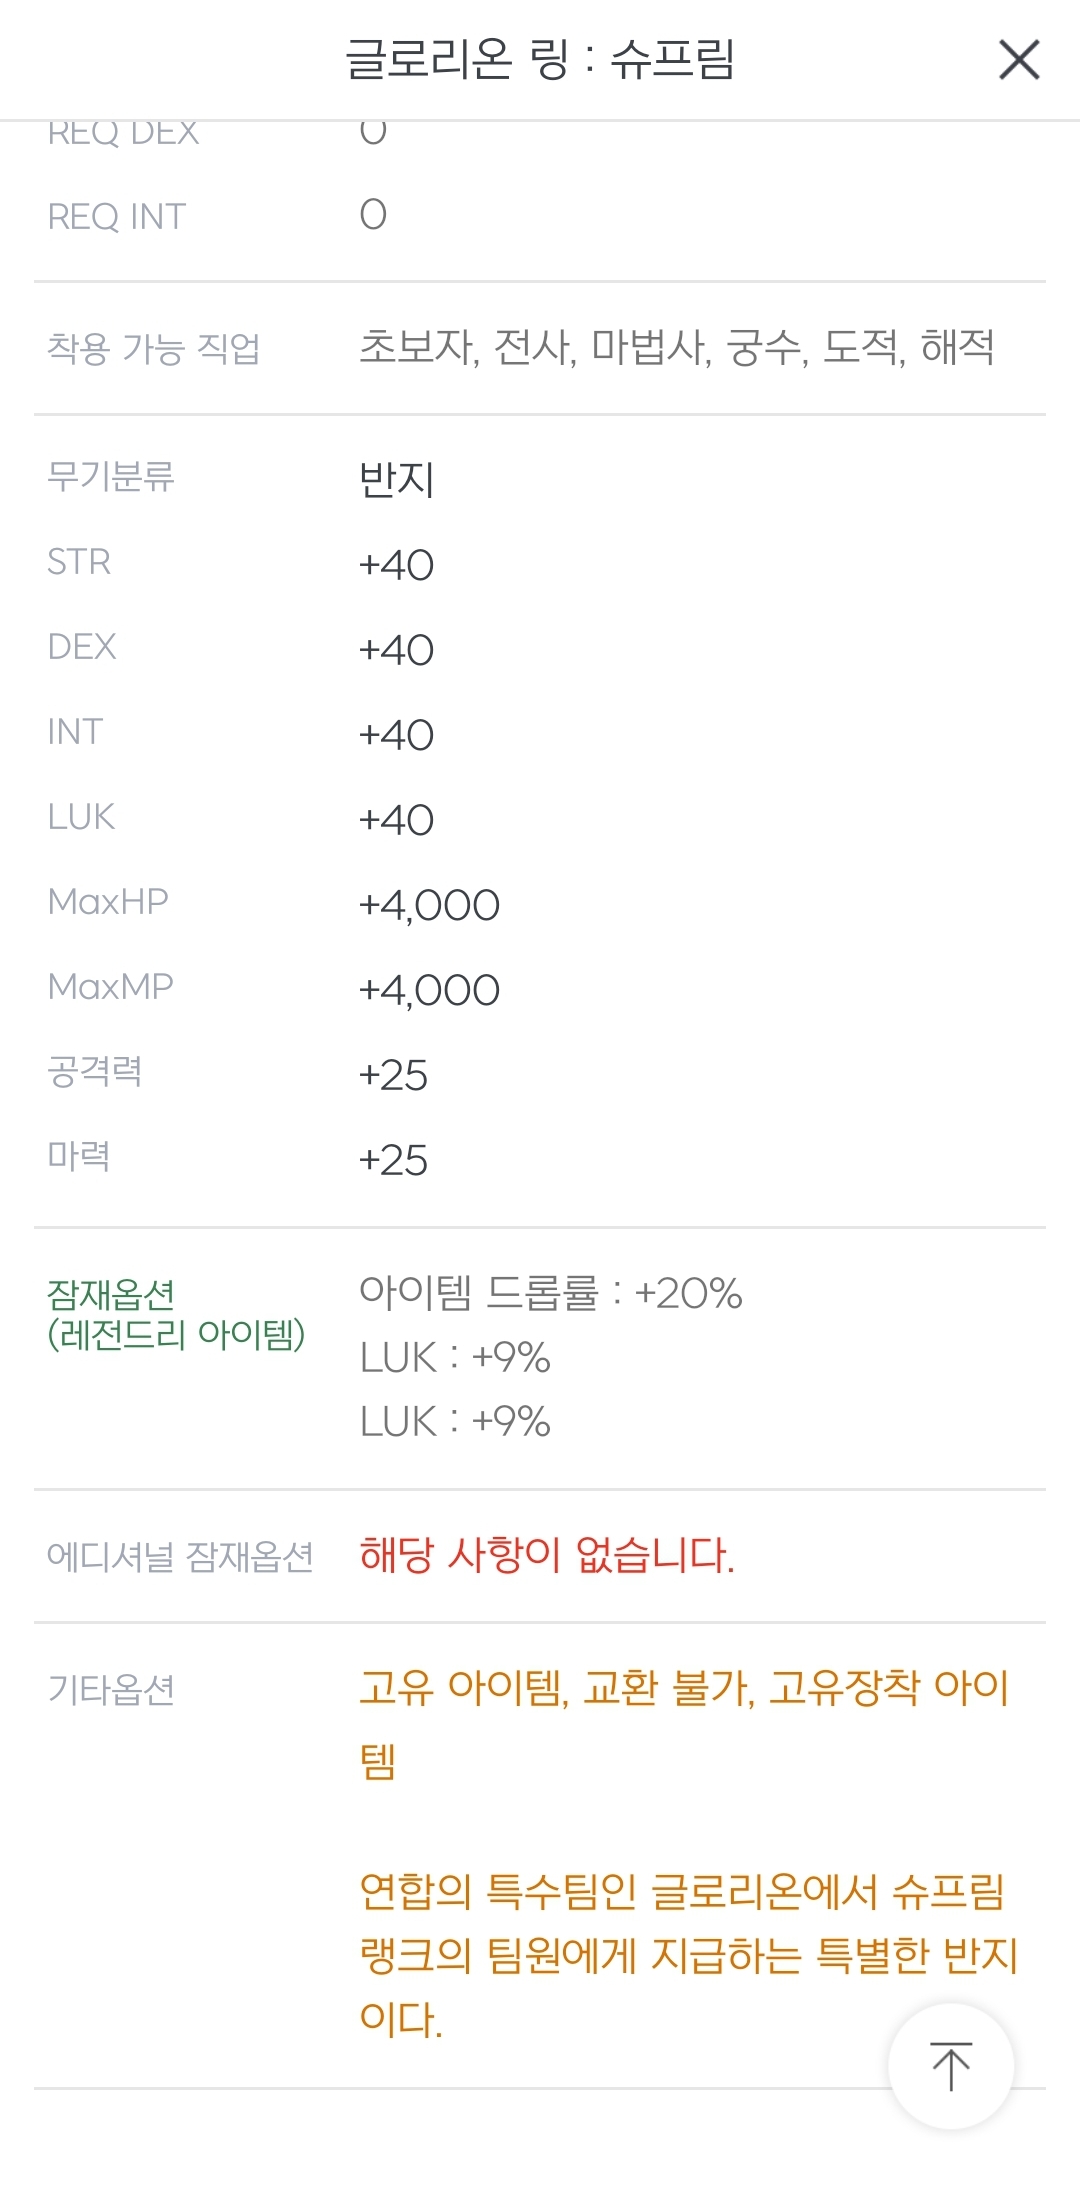Close the 글로리온 링 : 슈프림 popup
Image resolution: width=1080 pixels, height=2195 pixels.
pos(1019,60)
